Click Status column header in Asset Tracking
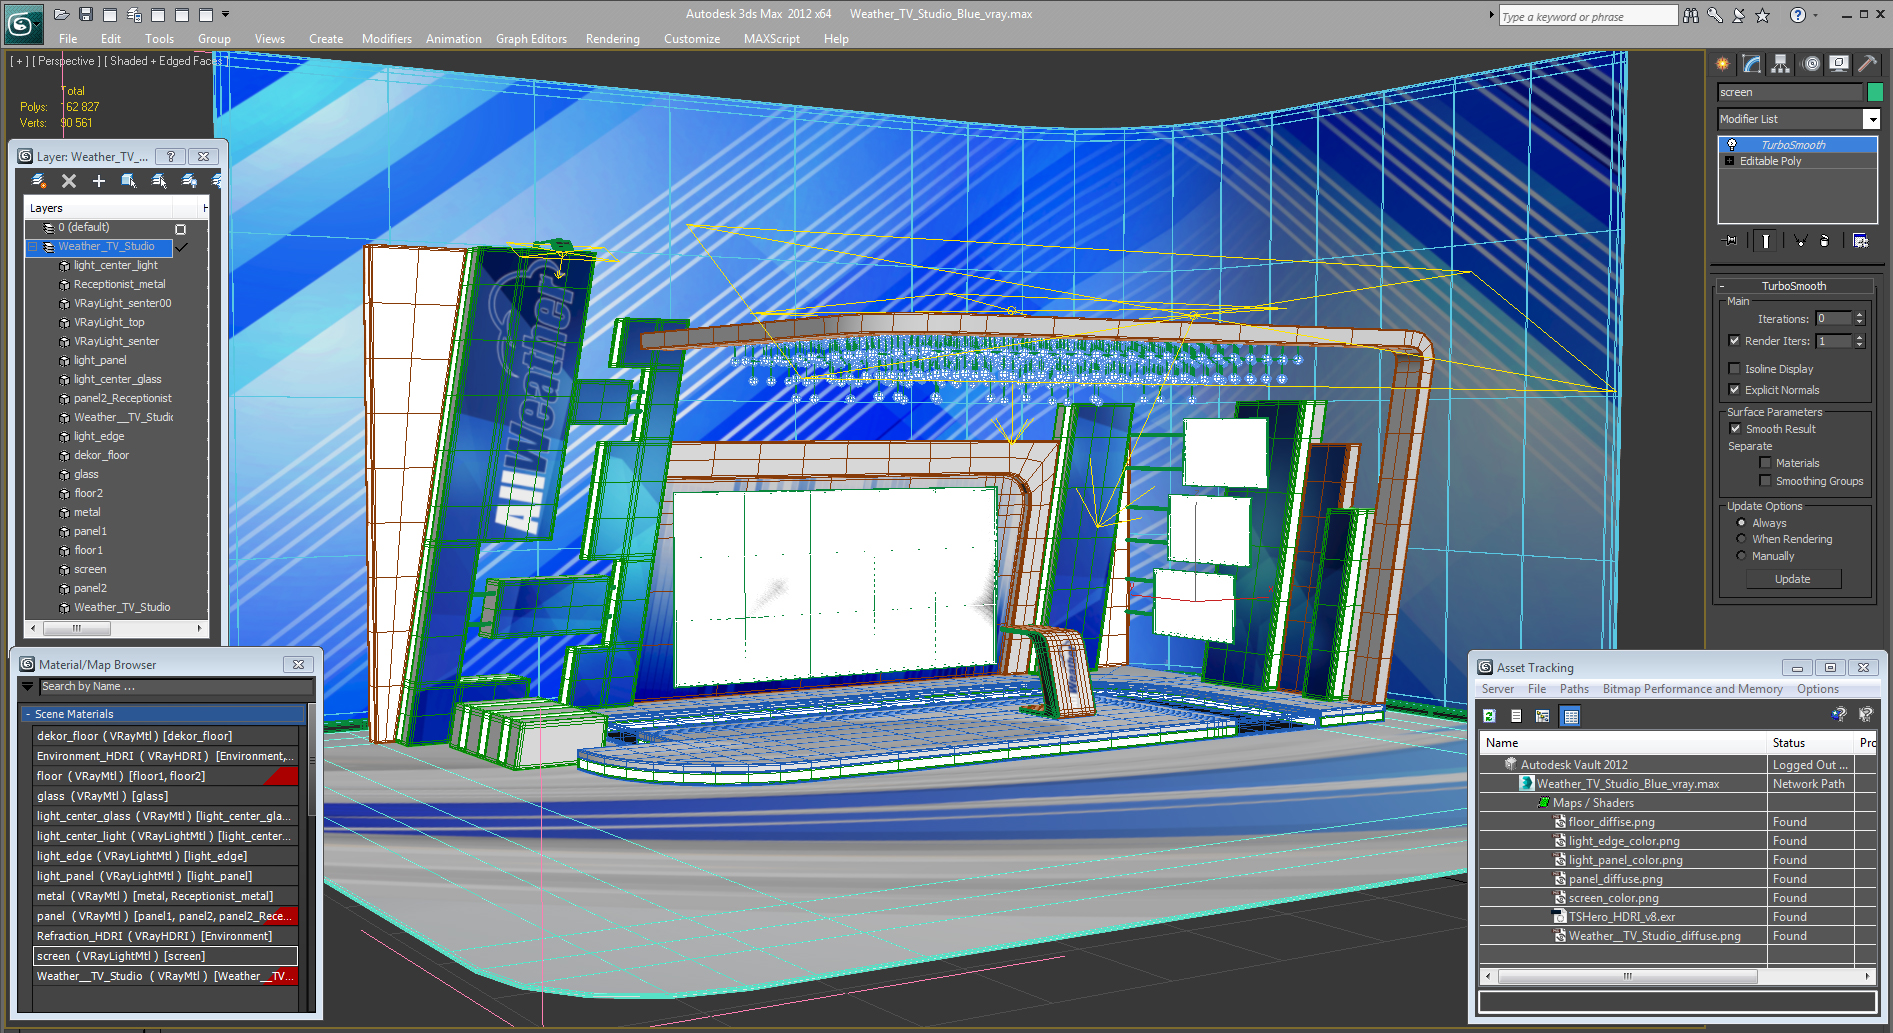The width and height of the screenshot is (1893, 1033). tap(1809, 743)
